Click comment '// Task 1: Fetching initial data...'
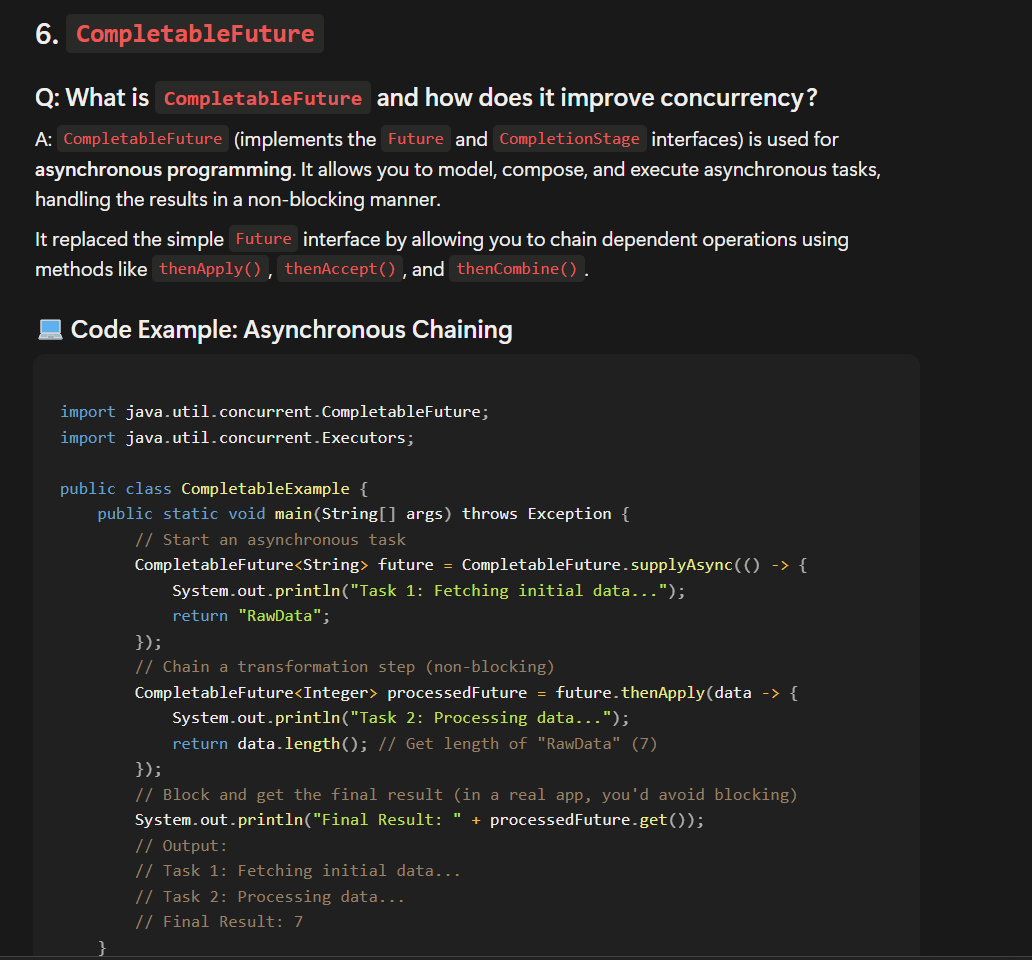The width and height of the screenshot is (1032, 960). [x=297, y=871]
